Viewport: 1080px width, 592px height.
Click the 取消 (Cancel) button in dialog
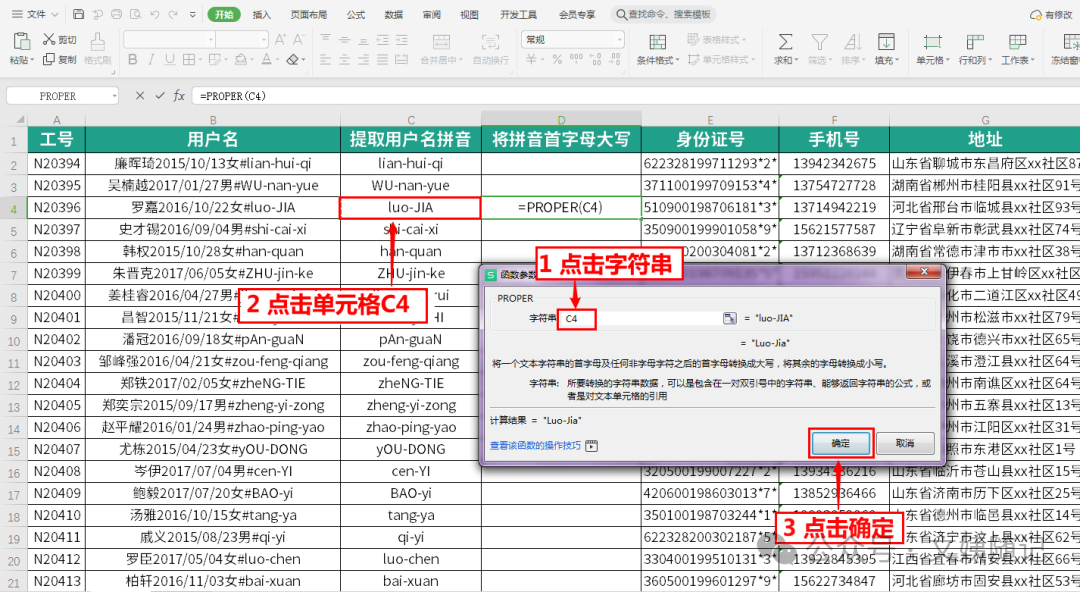click(905, 443)
